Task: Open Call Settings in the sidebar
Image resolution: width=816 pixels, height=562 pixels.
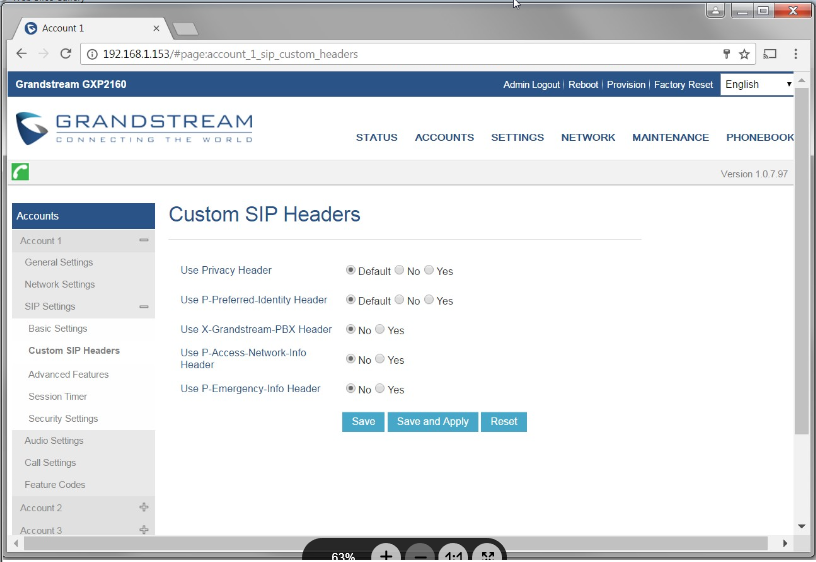Action: [50, 463]
